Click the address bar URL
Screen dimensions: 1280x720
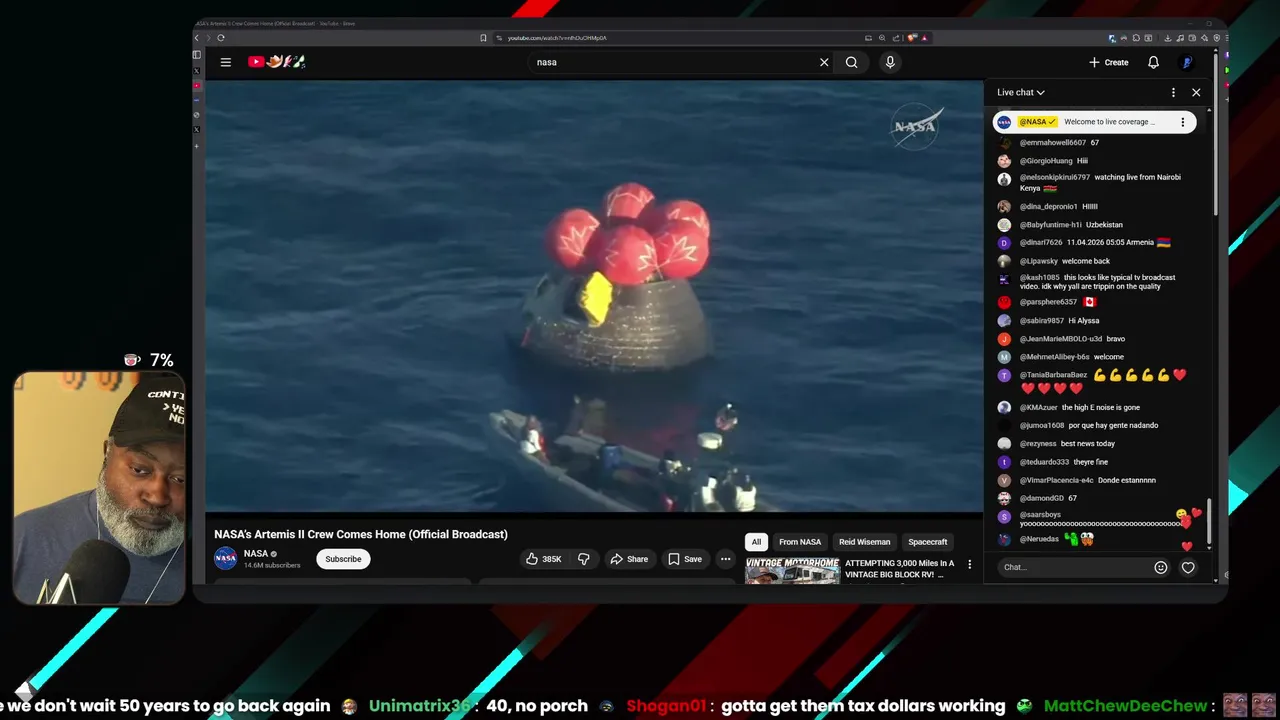tap(557, 38)
